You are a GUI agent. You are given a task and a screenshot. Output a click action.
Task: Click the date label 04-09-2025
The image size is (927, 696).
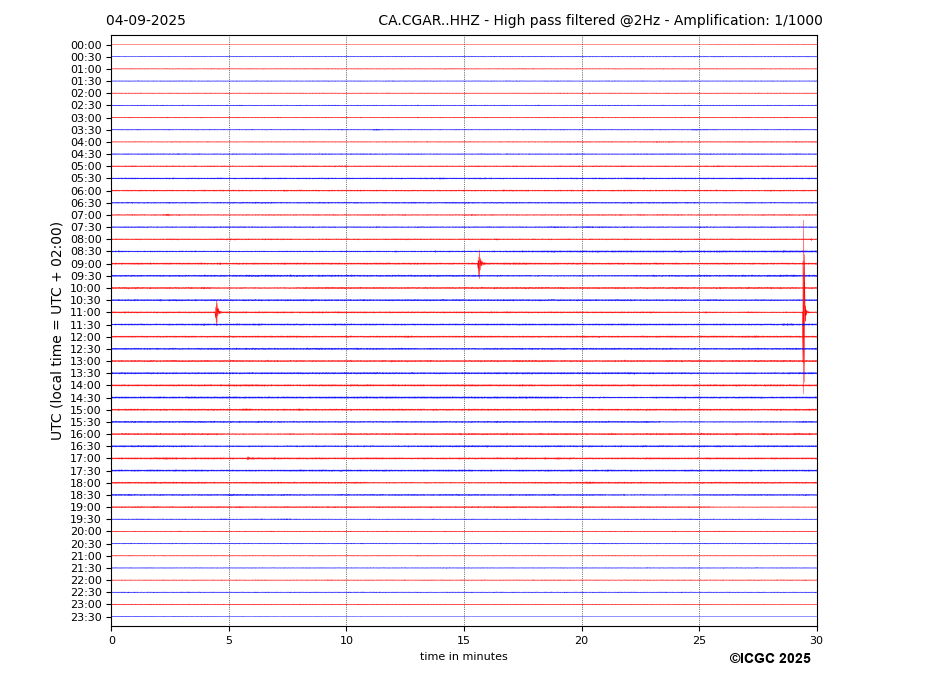click(x=145, y=21)
